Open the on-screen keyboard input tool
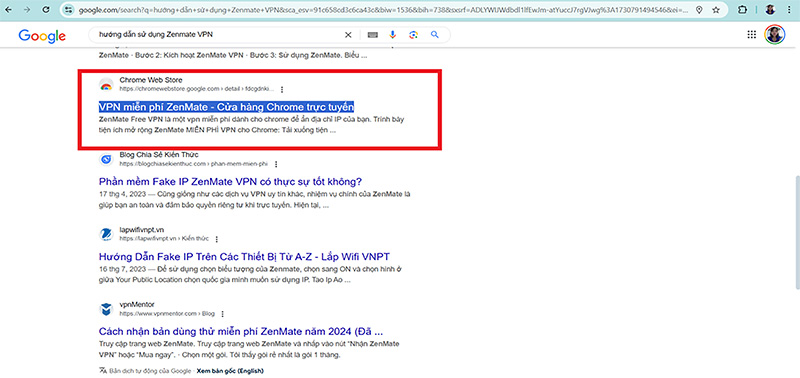 372,35
